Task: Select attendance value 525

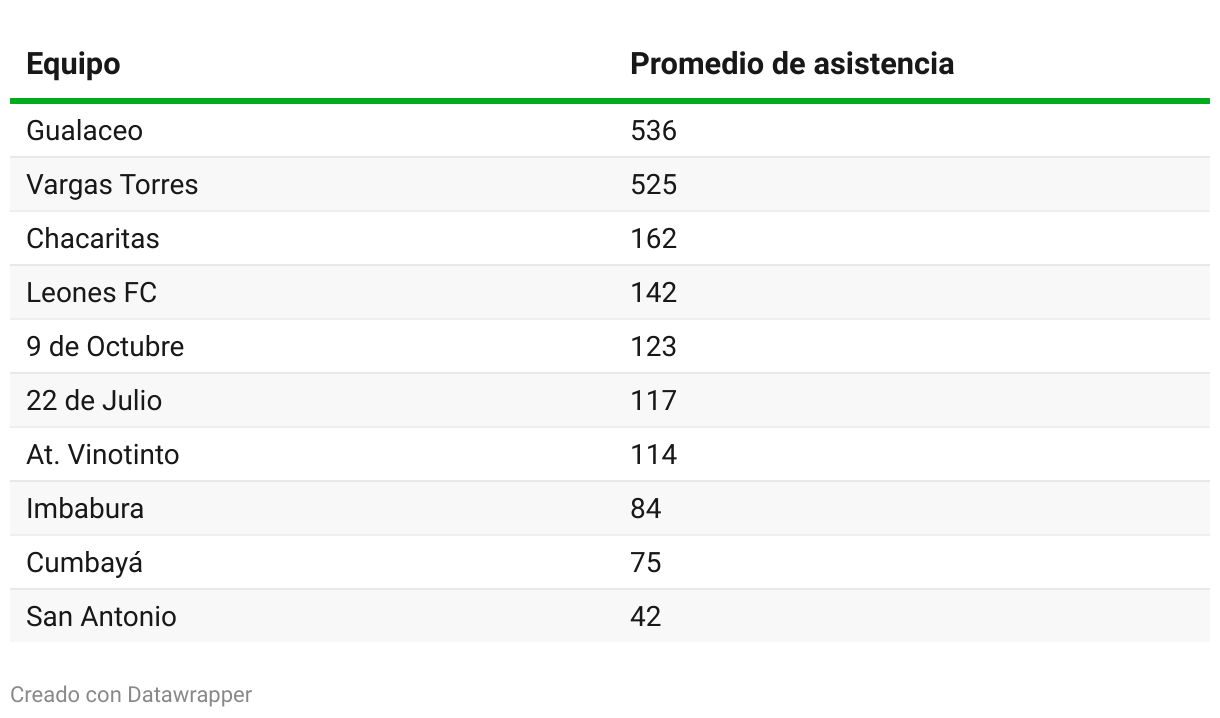Action: [654, 185]
